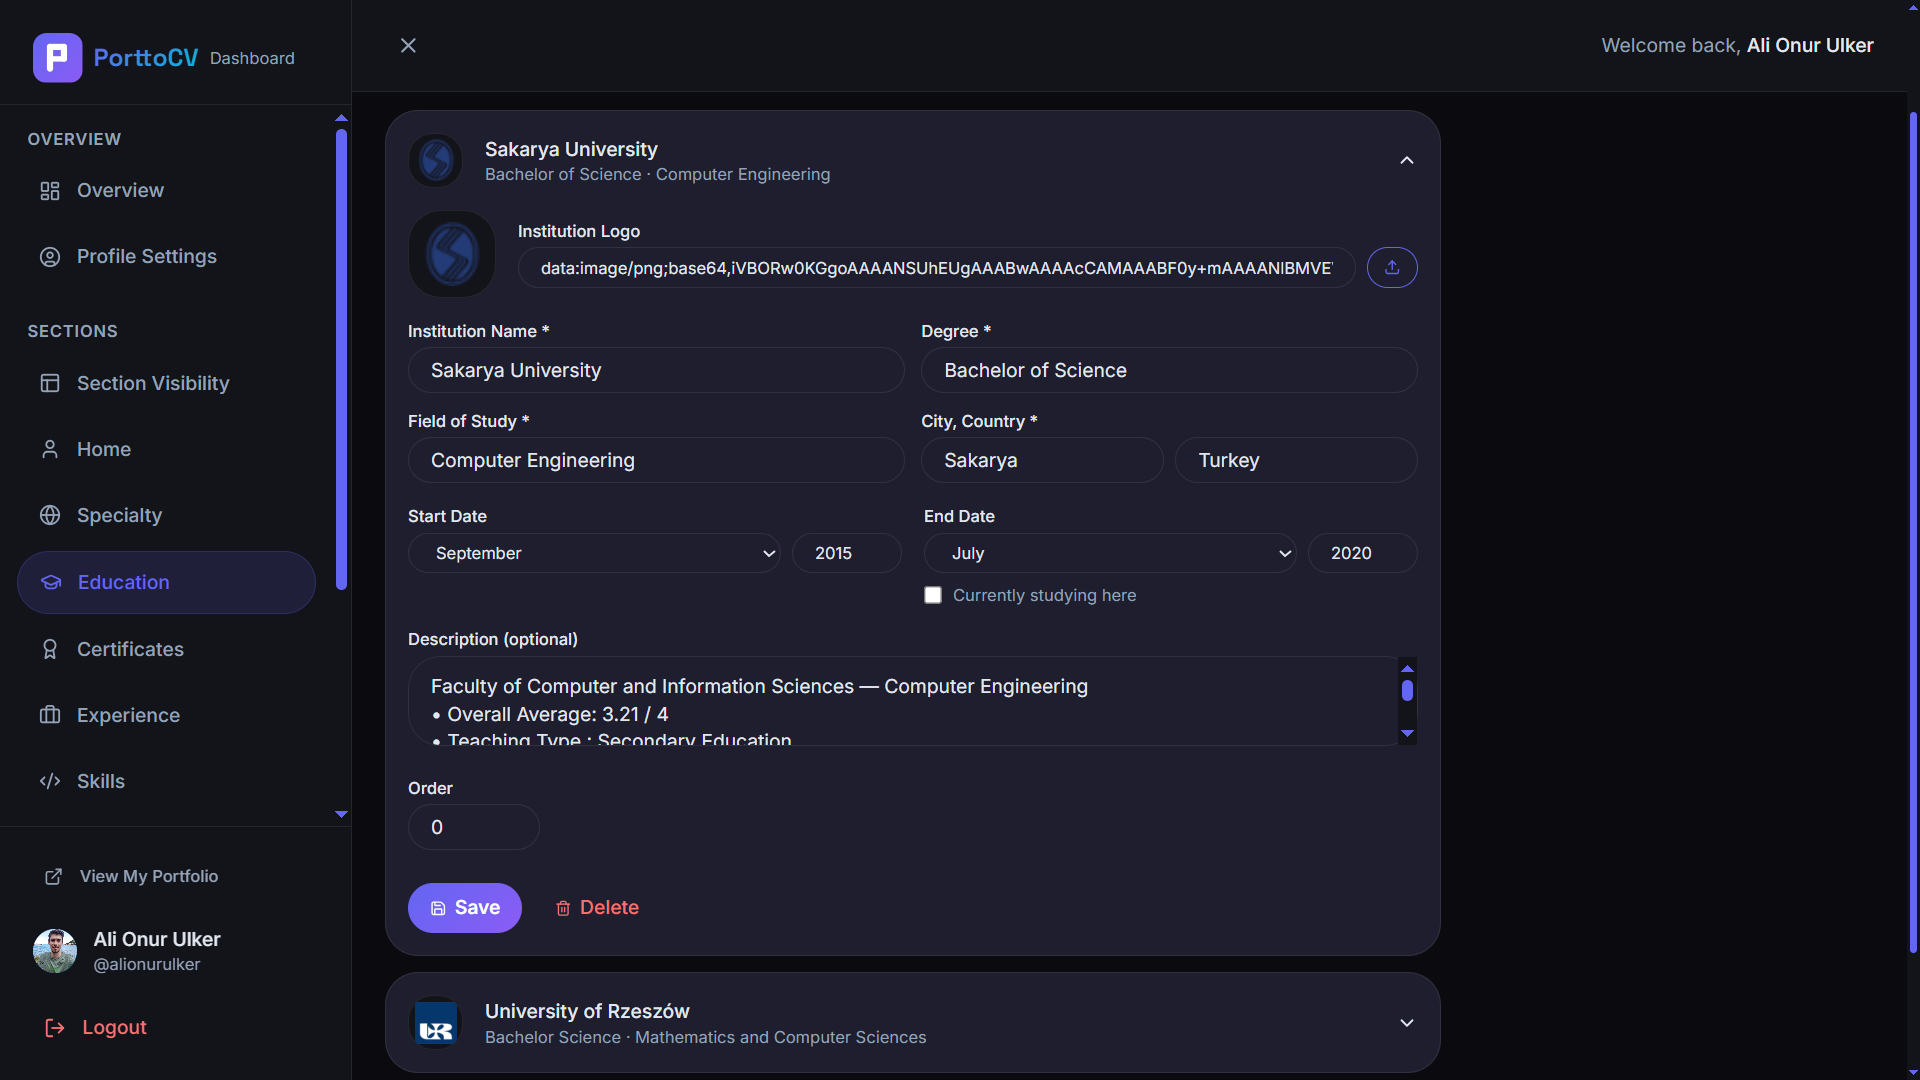The width and height of the screenshot is (1920, 1080).
Task: Select the Education section
Action: coord(166,582)
